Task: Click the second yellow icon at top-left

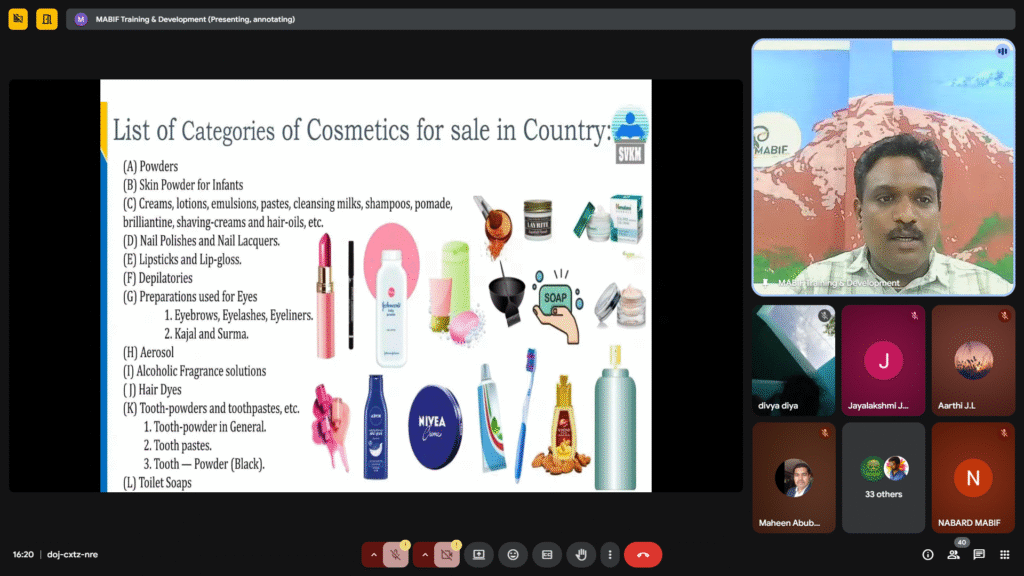Action: click(47, 19)
